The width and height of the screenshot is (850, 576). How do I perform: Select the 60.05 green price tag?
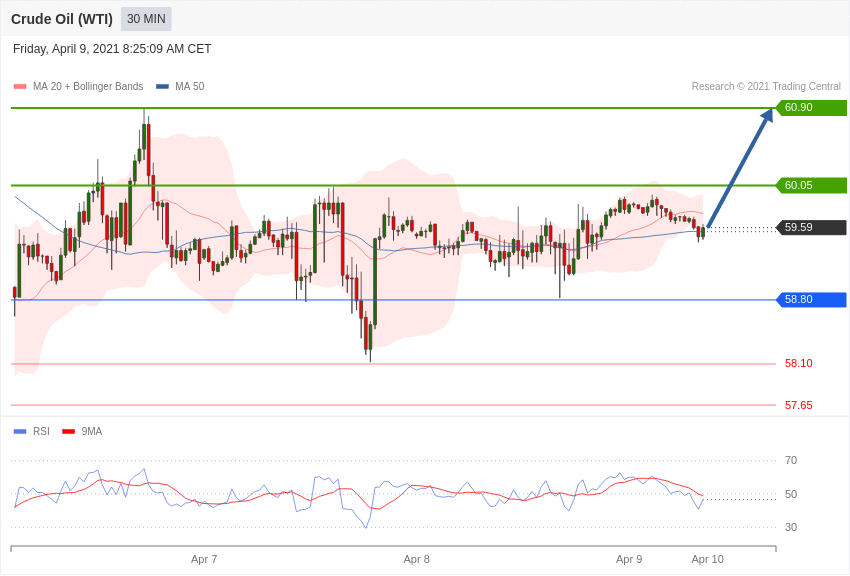click(811, 185)
